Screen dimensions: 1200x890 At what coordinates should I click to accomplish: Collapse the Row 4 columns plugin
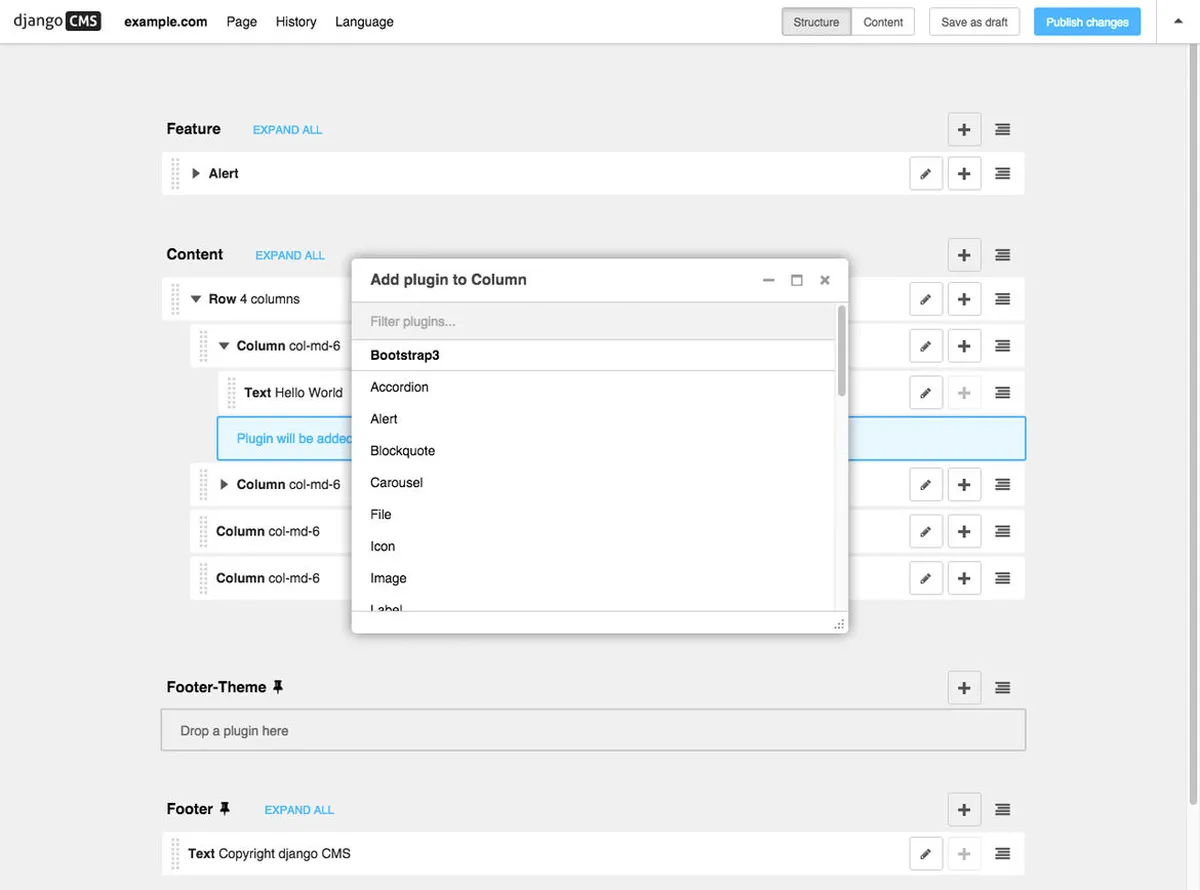[x=196, y=299]
